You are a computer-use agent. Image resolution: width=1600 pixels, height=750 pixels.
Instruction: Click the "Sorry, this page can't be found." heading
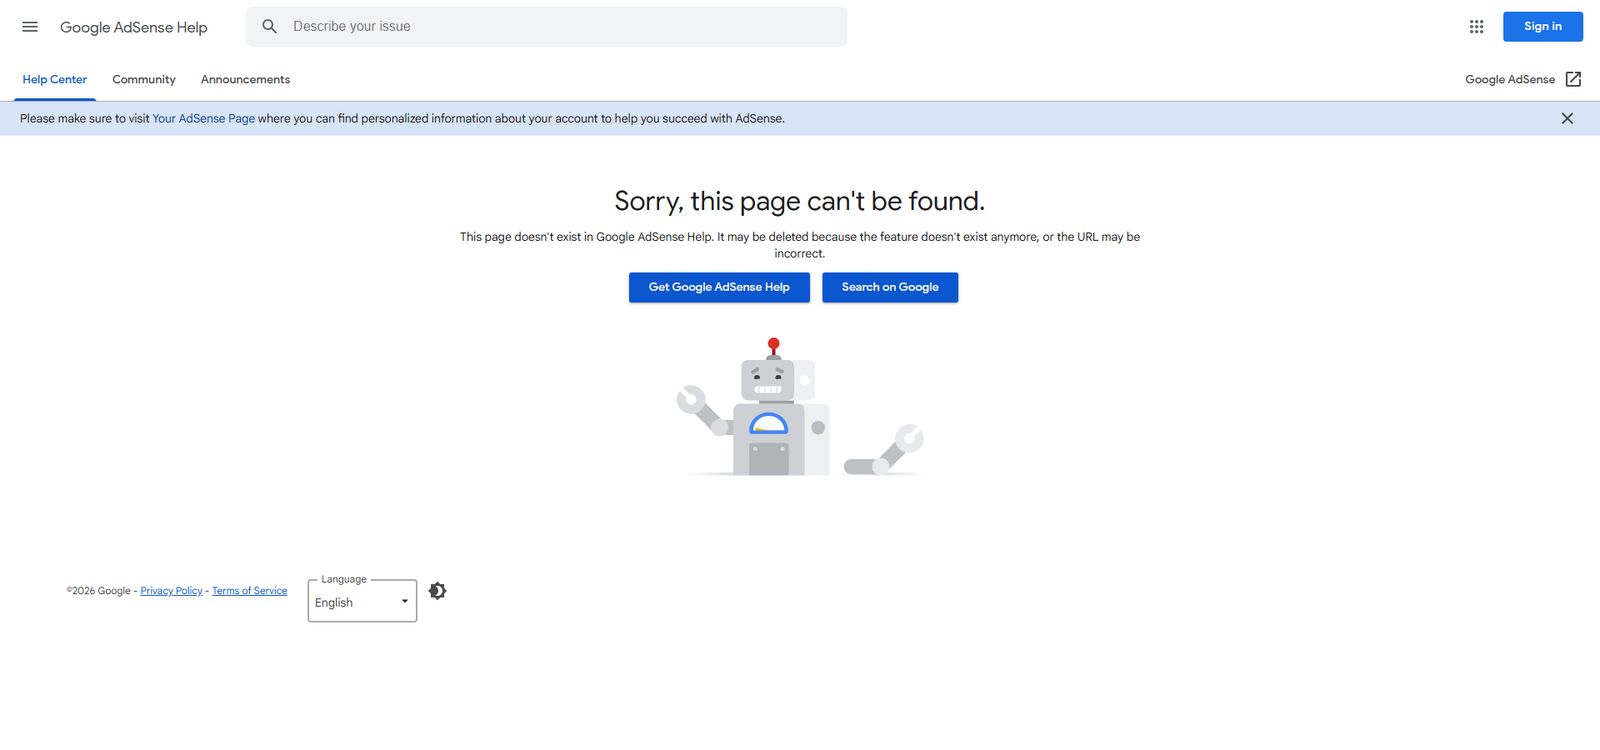pos(799,201)
